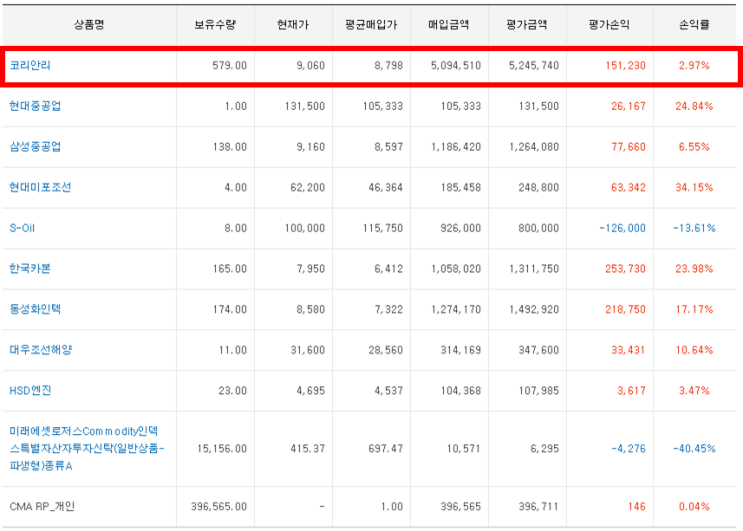Open the 미래에셋로저스Commodity fund link
Screen dimensions: 743x531
(87, 449)
